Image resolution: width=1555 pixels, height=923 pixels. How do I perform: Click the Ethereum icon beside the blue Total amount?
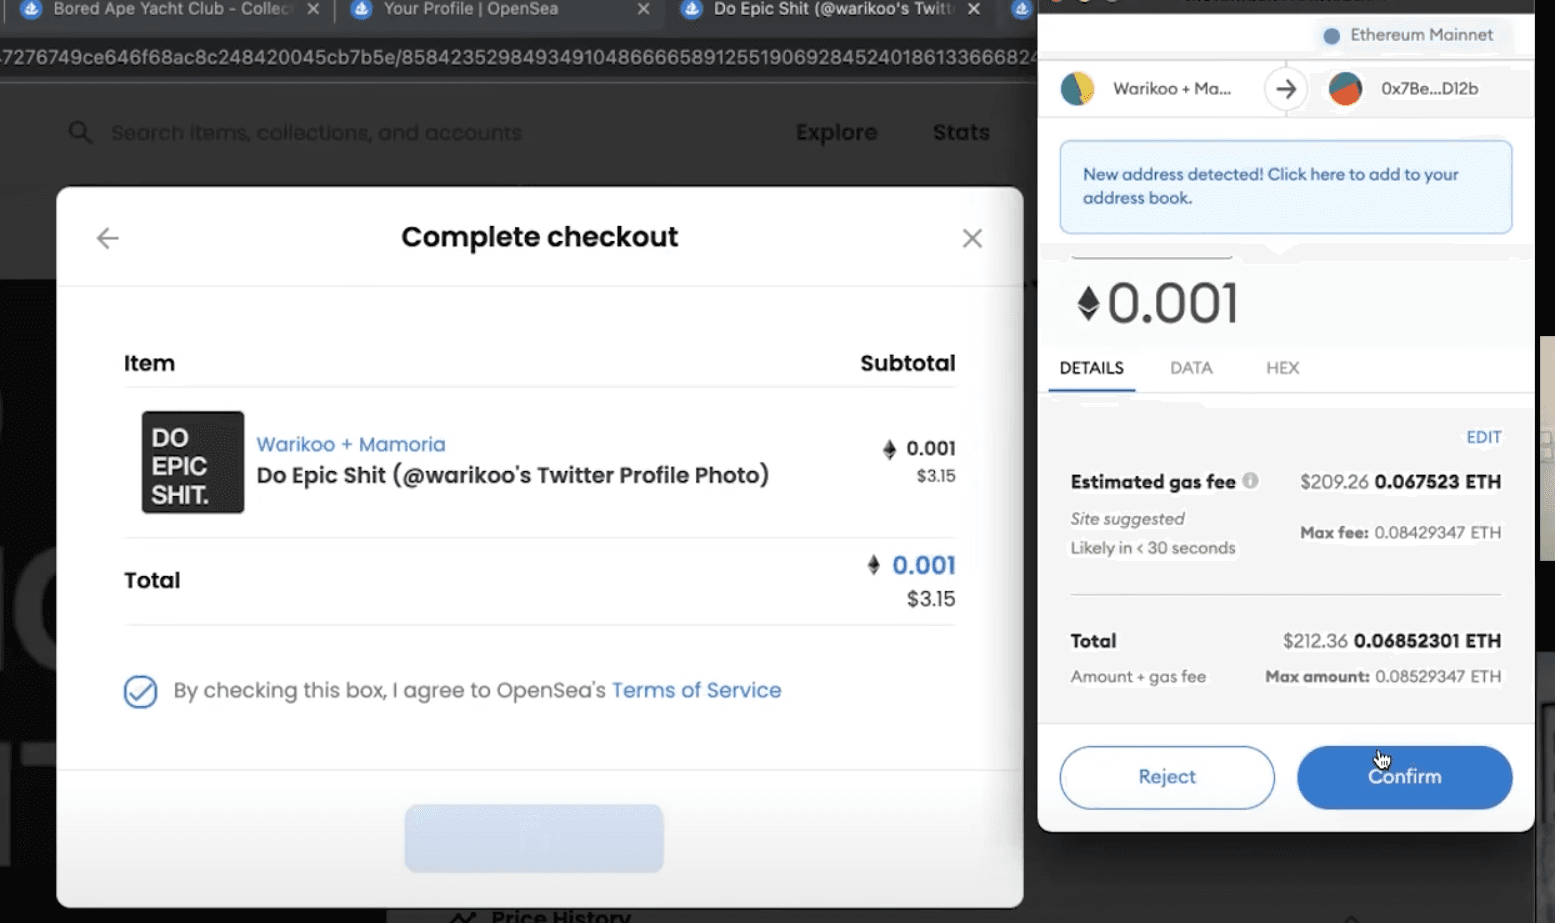point(873,565)
